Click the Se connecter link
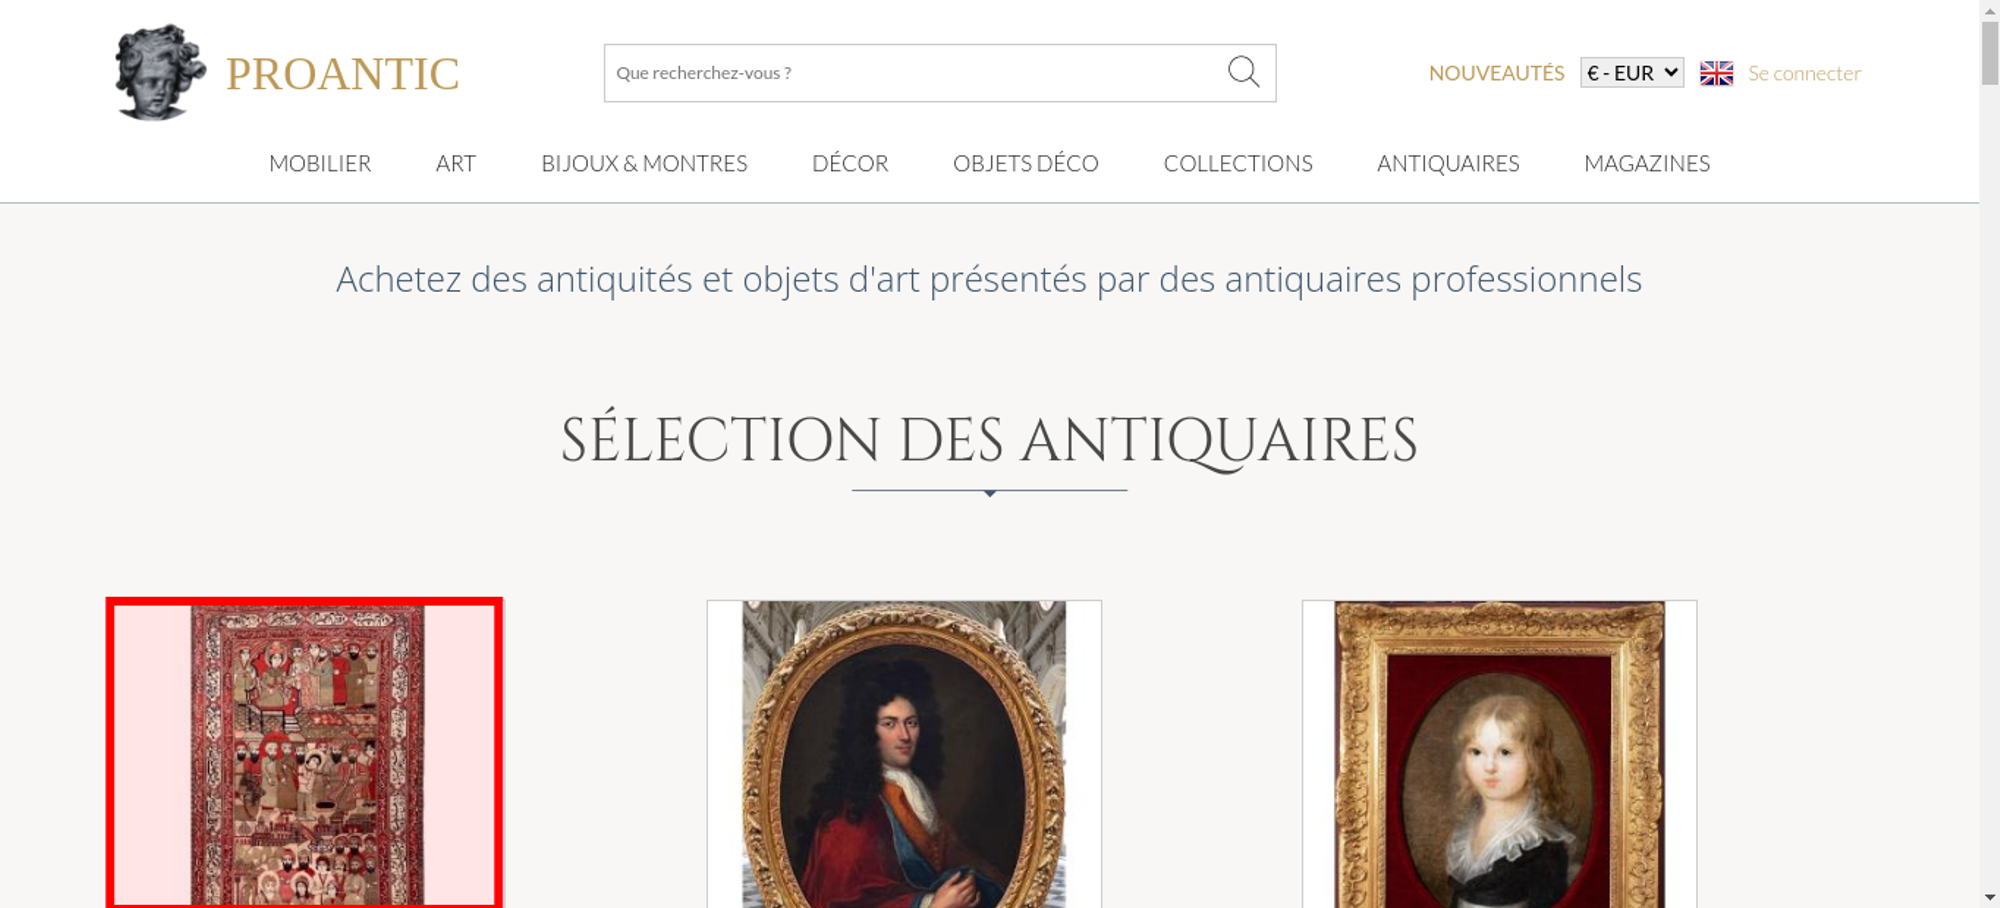The height and width of the screenshot is (908, 2000). click(1804, 73)
